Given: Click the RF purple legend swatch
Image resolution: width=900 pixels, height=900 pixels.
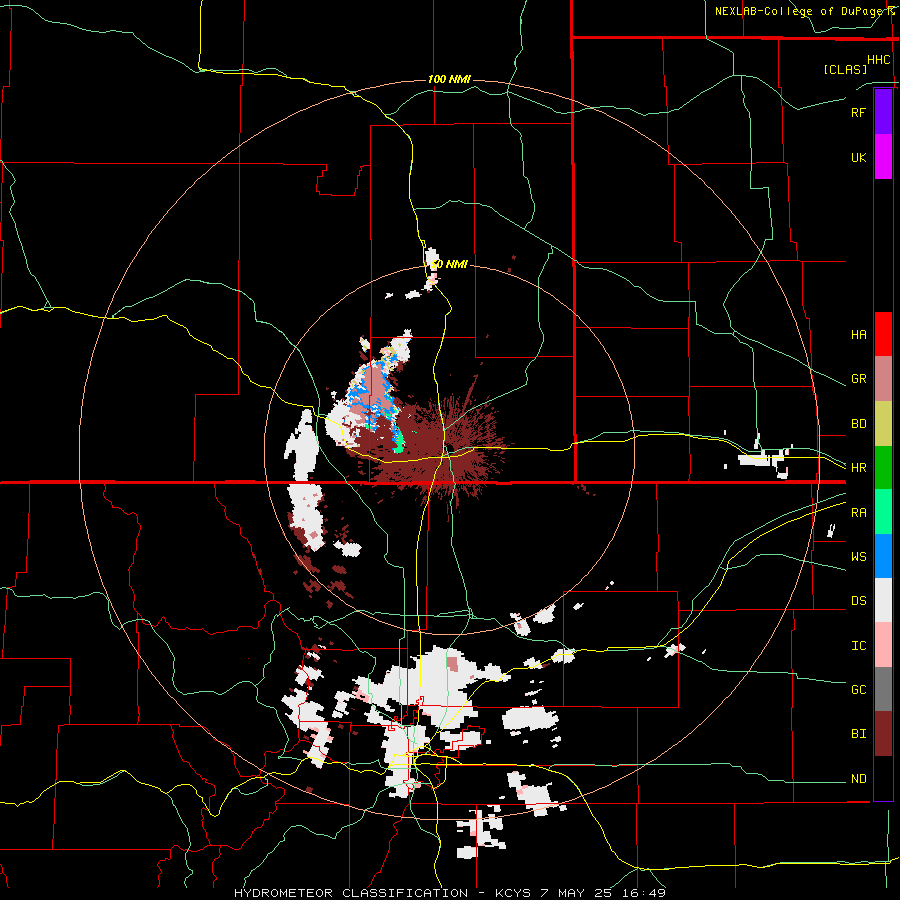Looking at the screenshot, I should (x=883, y=111).
